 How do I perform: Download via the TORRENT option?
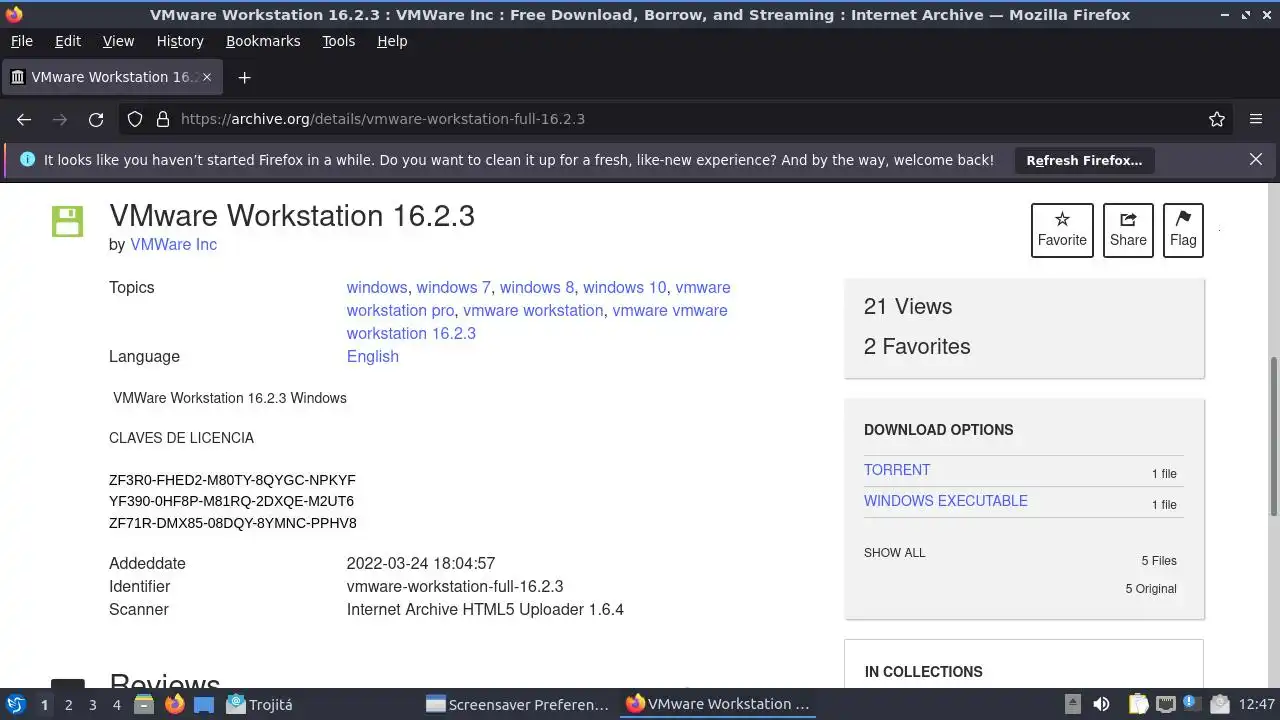[x=897, y=470]
